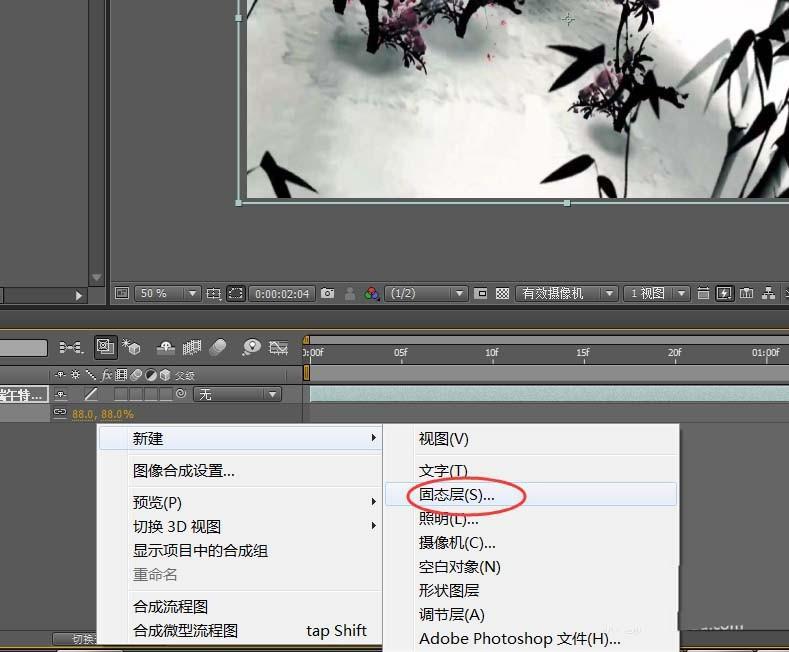Open the 有效摄像机 3D view dropdown
Image resolution: width=789 pixels, height=652 pixels.
point(567,293)
